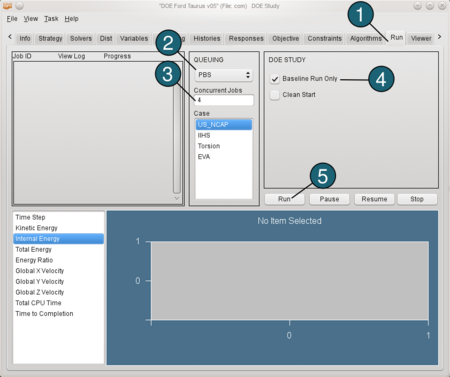The image size is (450, 377).
Task: Click the Run button
Action: coord(284,199)
